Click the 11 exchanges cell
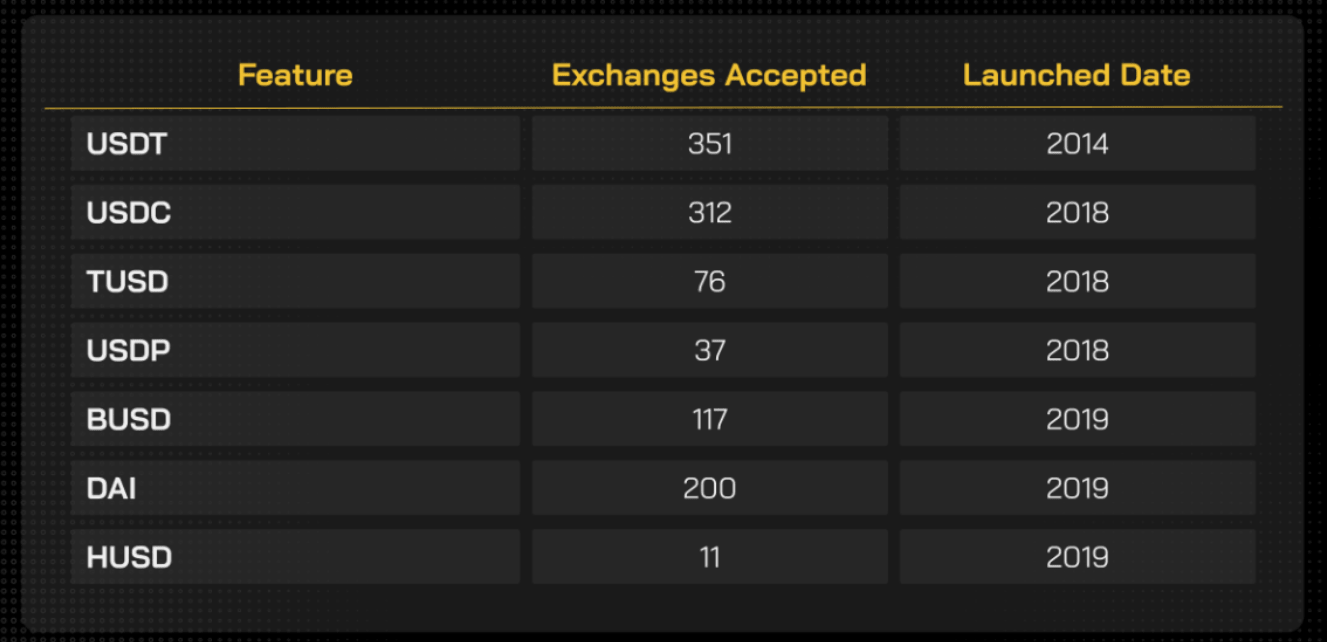This screenshot has width=1327, height=642. coord(710,557)
